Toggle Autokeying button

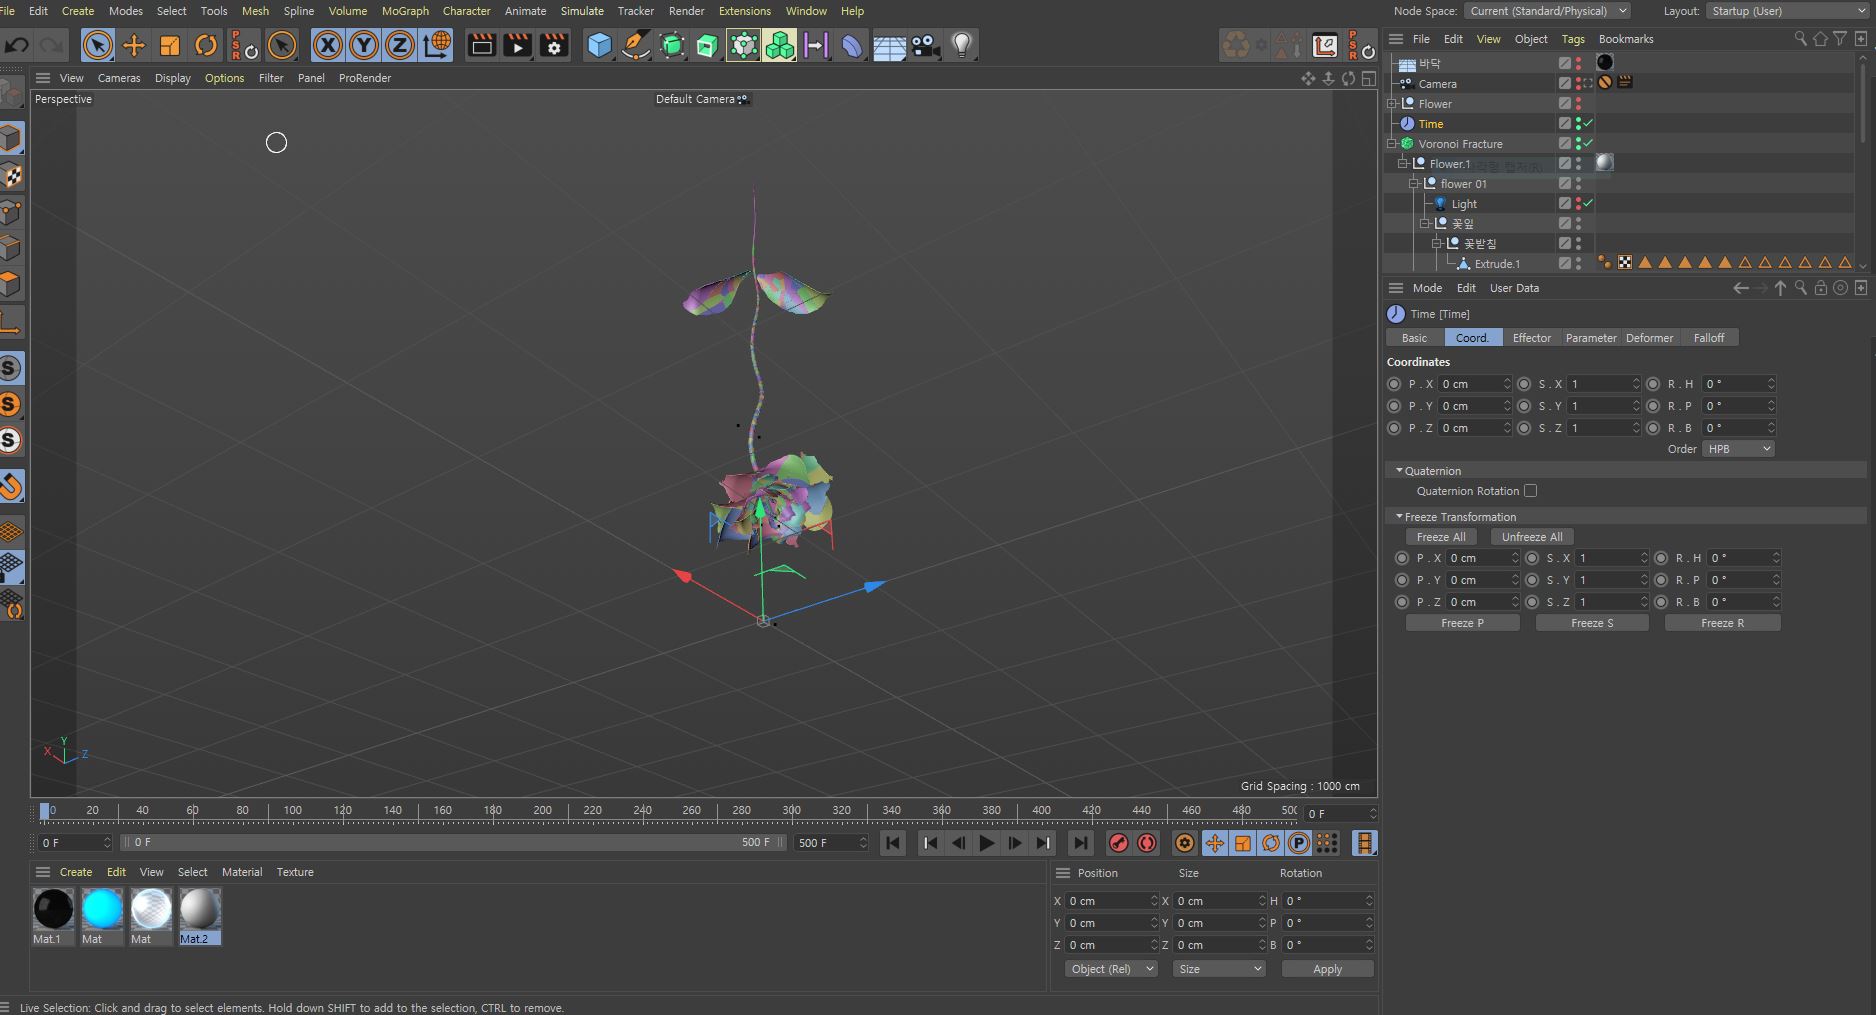(x=1147, y=843)
